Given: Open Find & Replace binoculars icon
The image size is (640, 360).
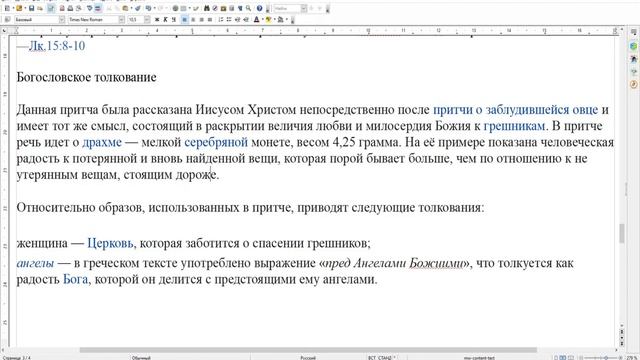Looking at the screenshot, I should [207, 8].
